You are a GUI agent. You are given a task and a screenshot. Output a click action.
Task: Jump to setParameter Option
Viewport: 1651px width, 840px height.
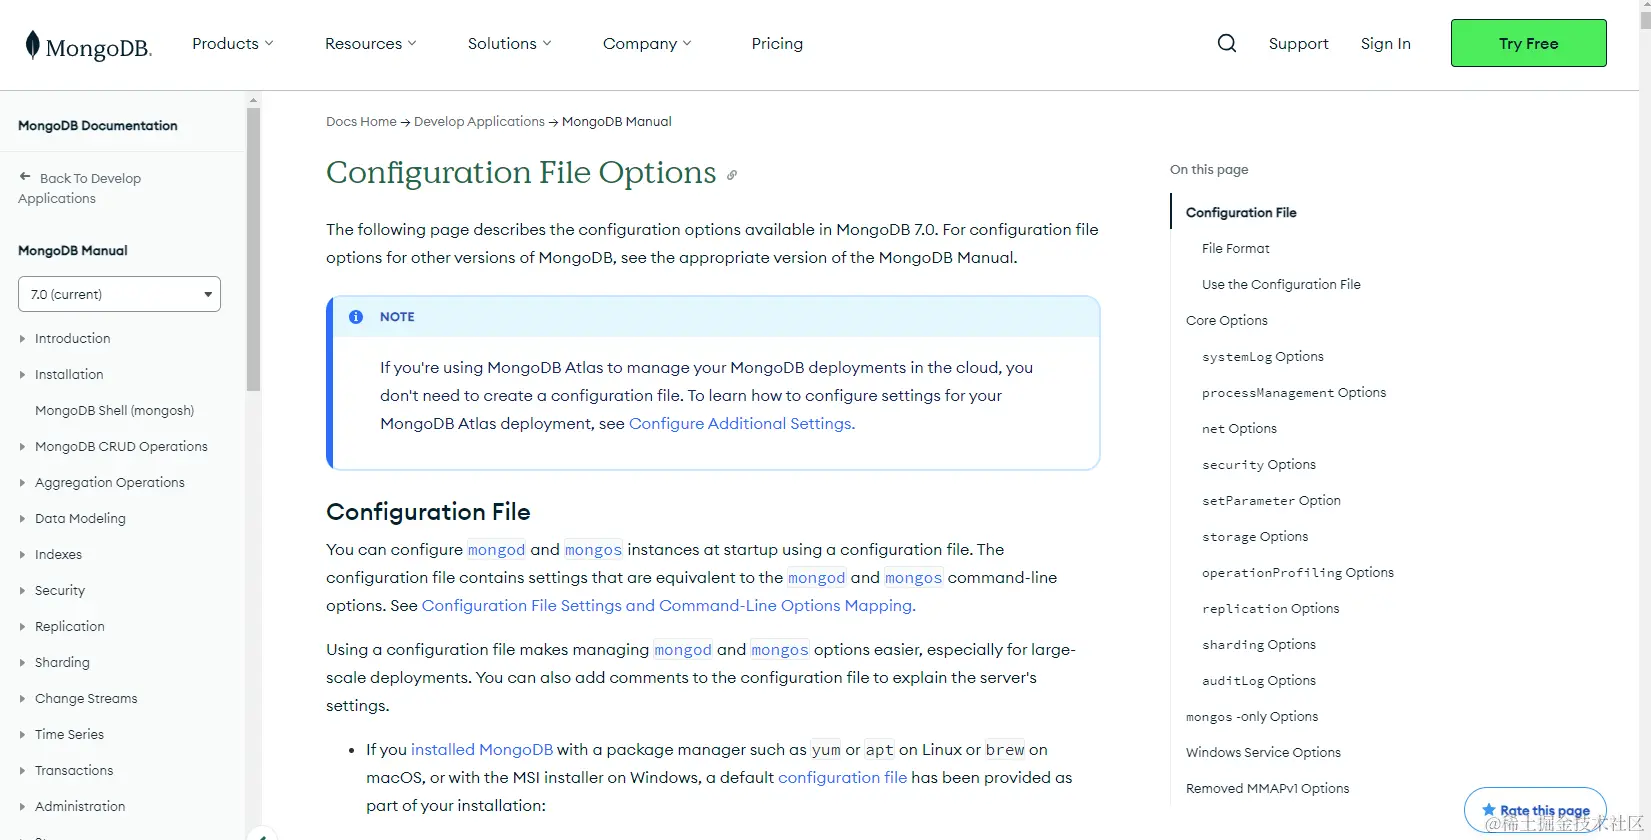(x=1271, y=500)
